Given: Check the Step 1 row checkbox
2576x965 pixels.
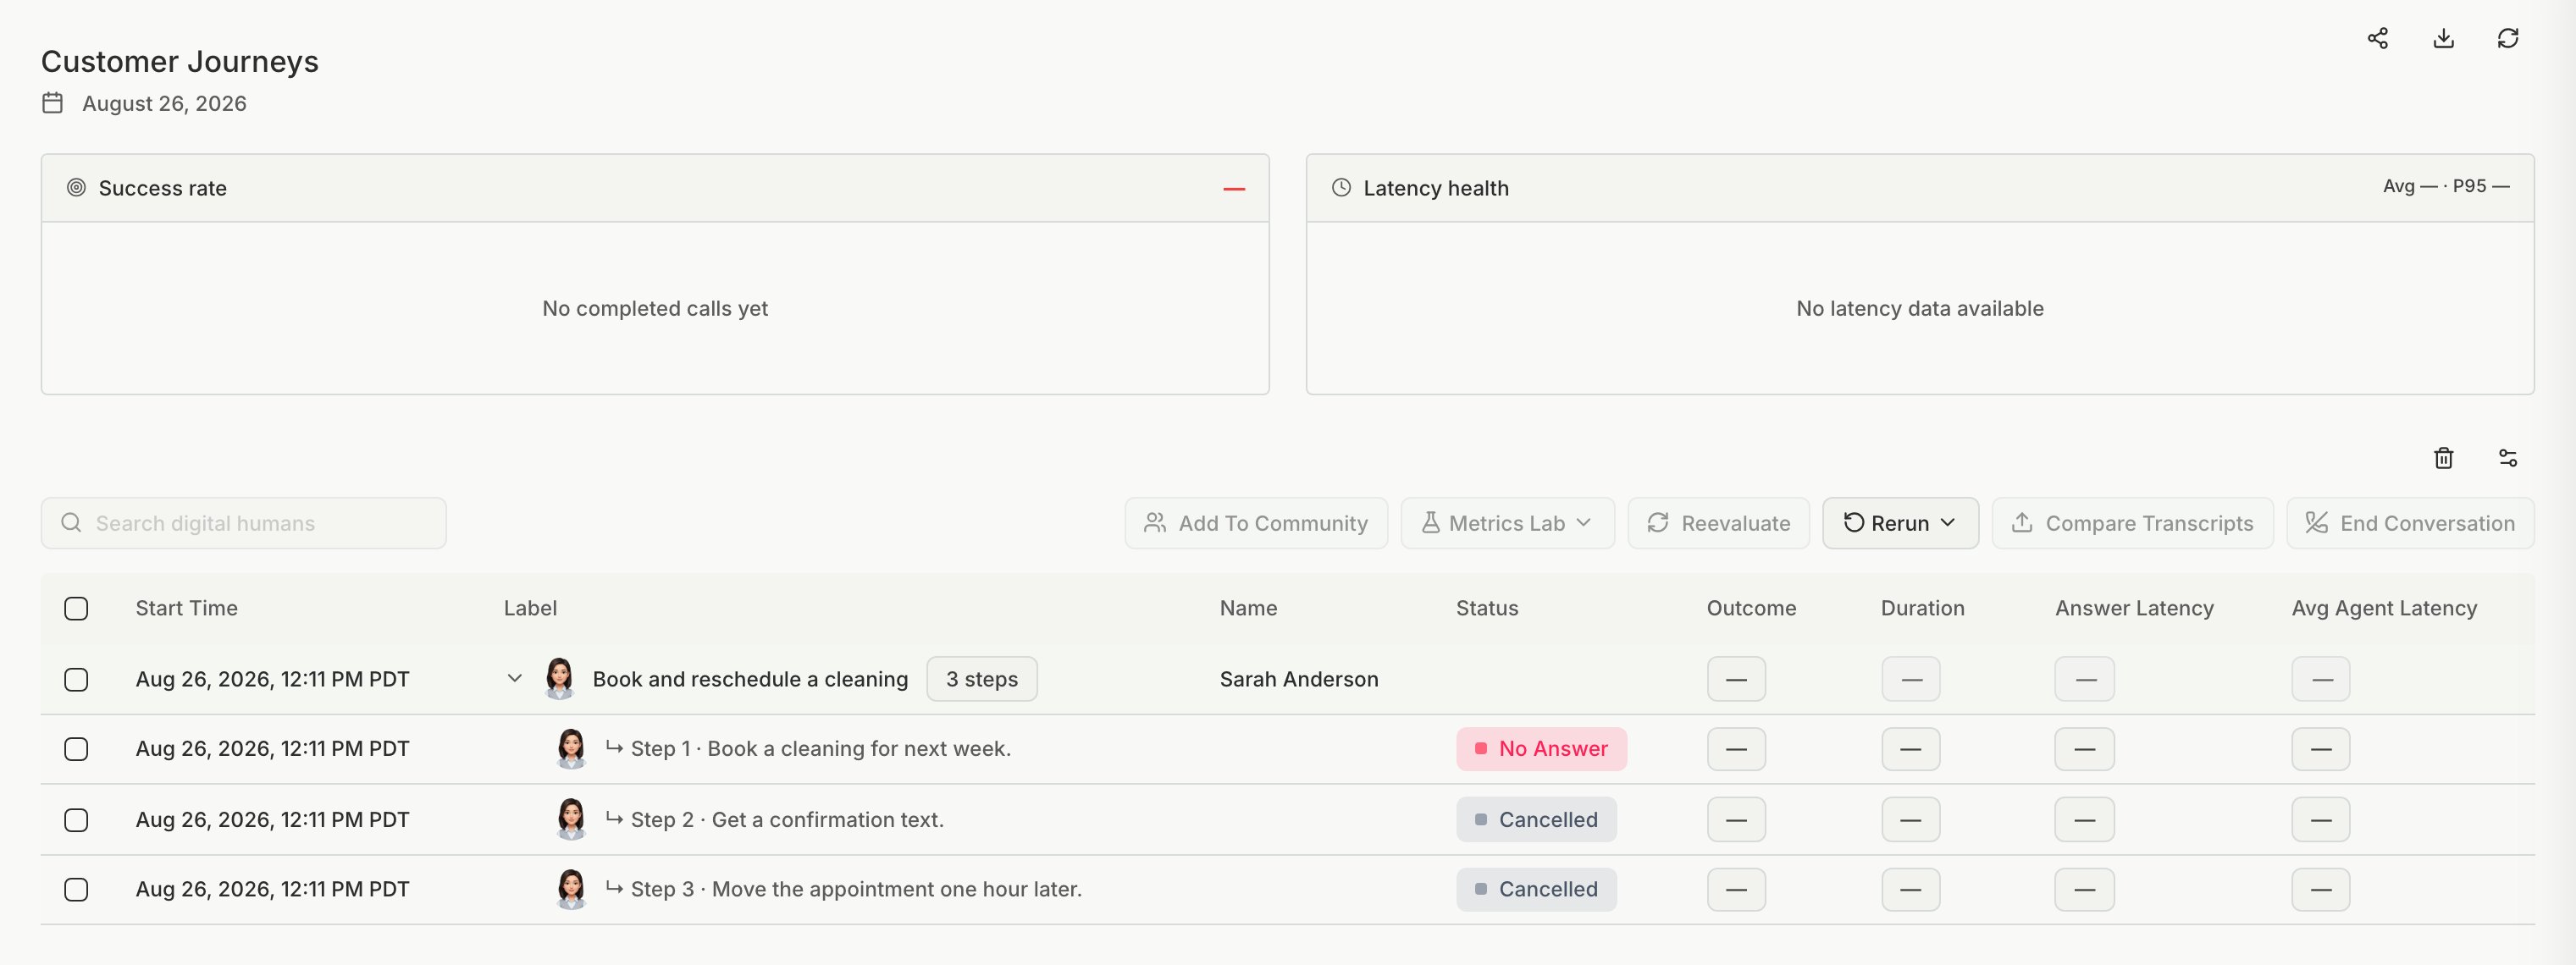Looking at the screenshot, I should [x=76, y=749].
